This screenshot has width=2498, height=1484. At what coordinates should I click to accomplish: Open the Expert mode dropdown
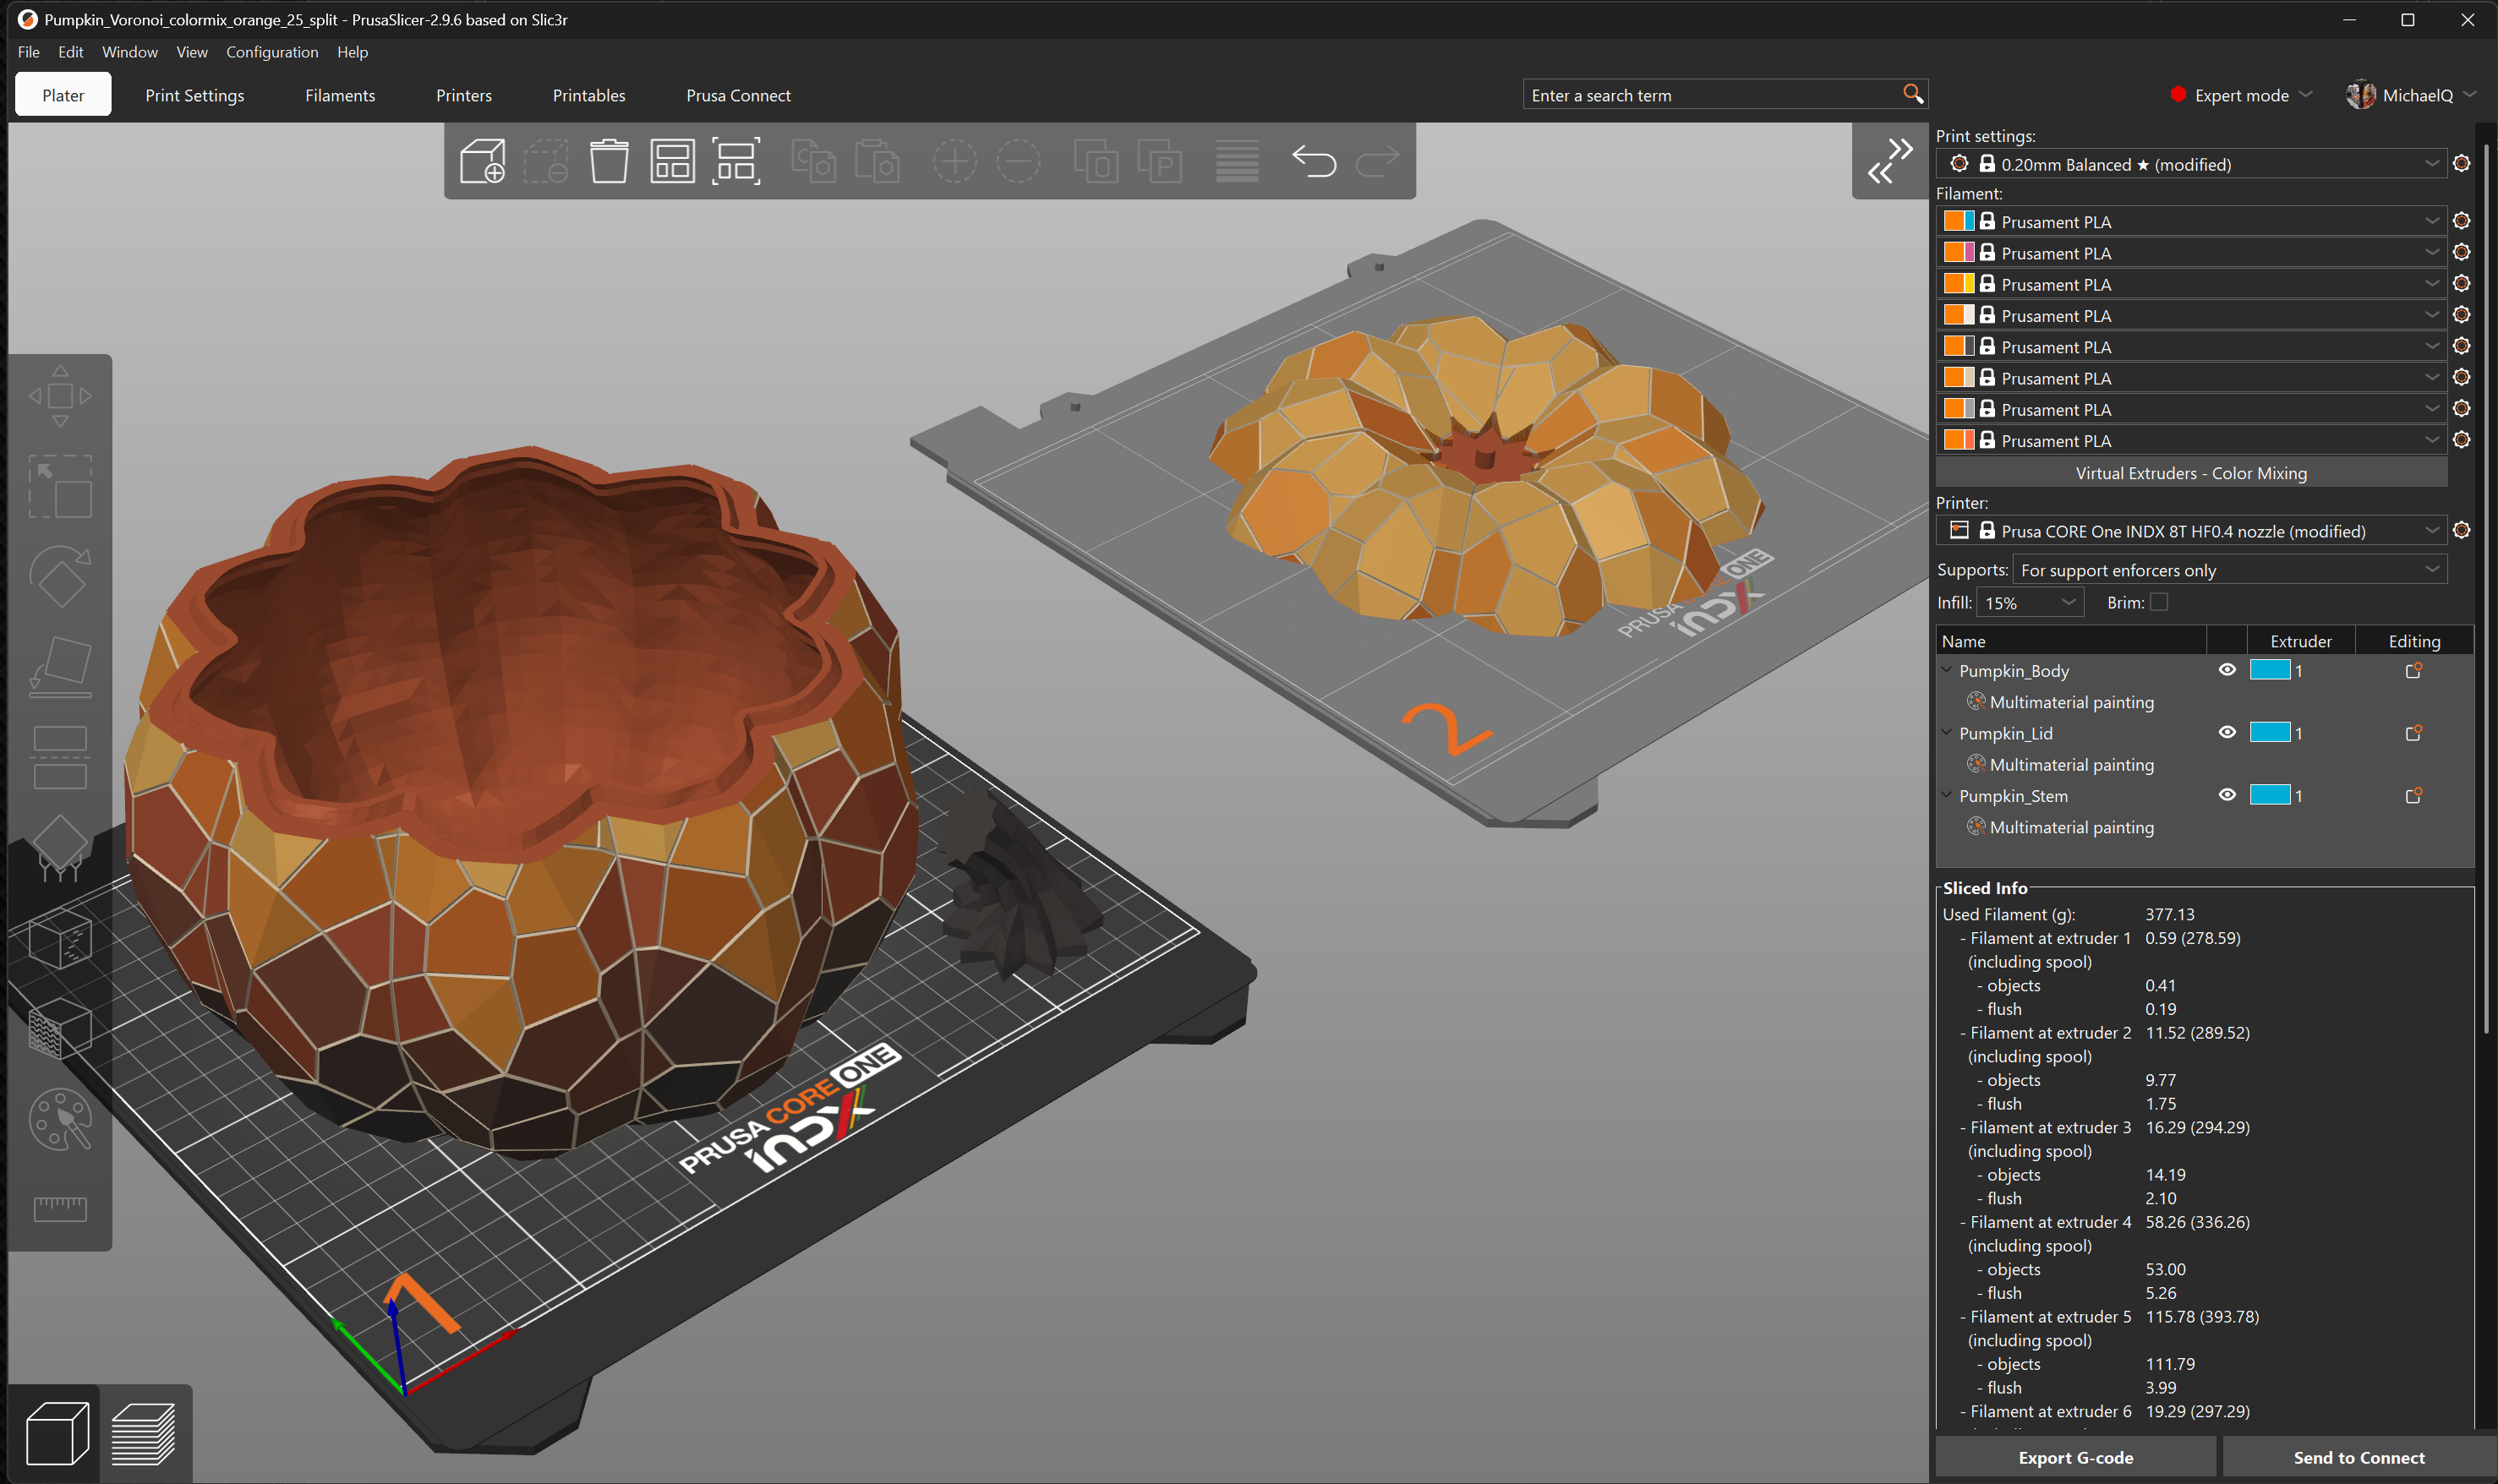click(2241, 95)
